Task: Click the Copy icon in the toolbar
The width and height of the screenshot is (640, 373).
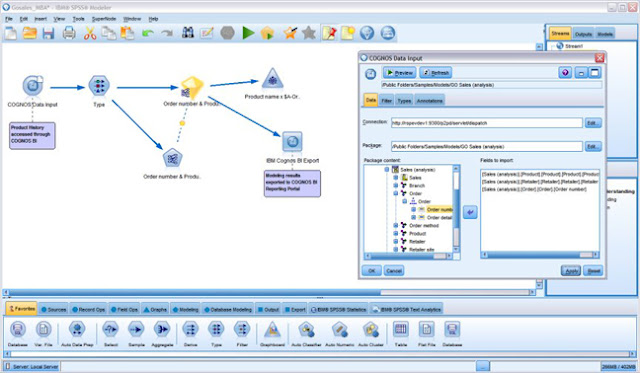Action: (109, 33)
